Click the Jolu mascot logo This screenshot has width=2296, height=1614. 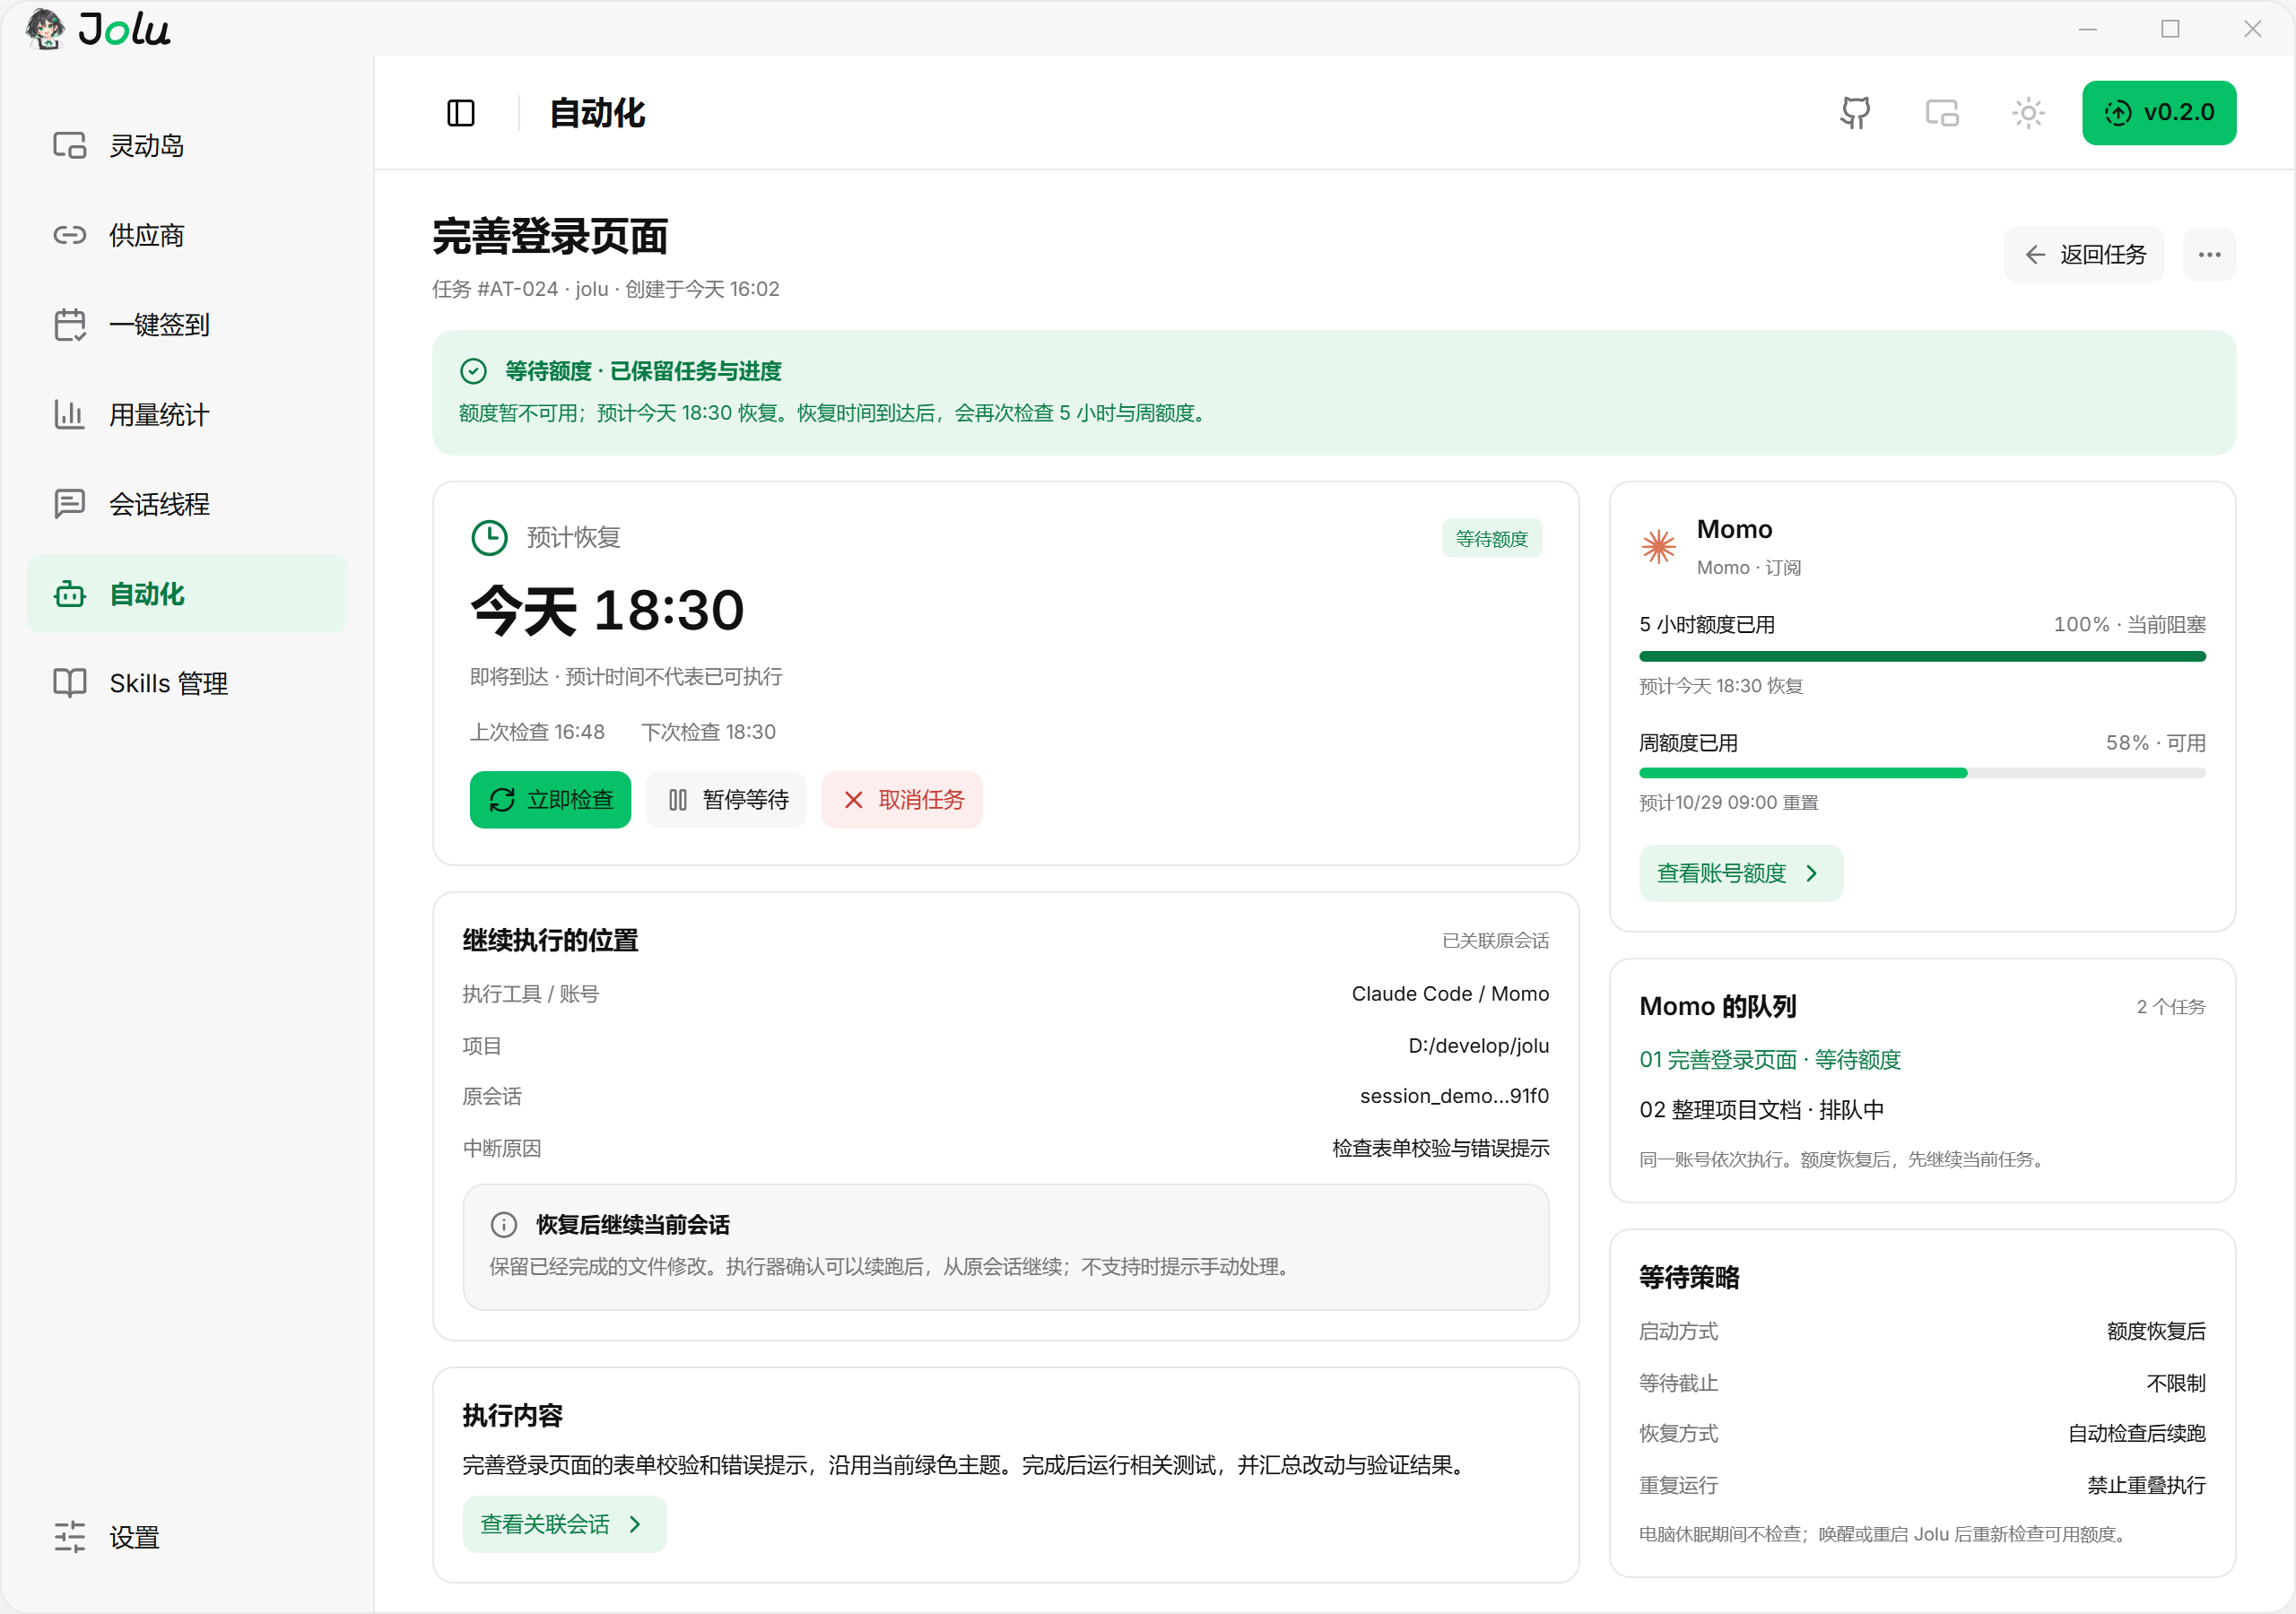coord(44,28)
